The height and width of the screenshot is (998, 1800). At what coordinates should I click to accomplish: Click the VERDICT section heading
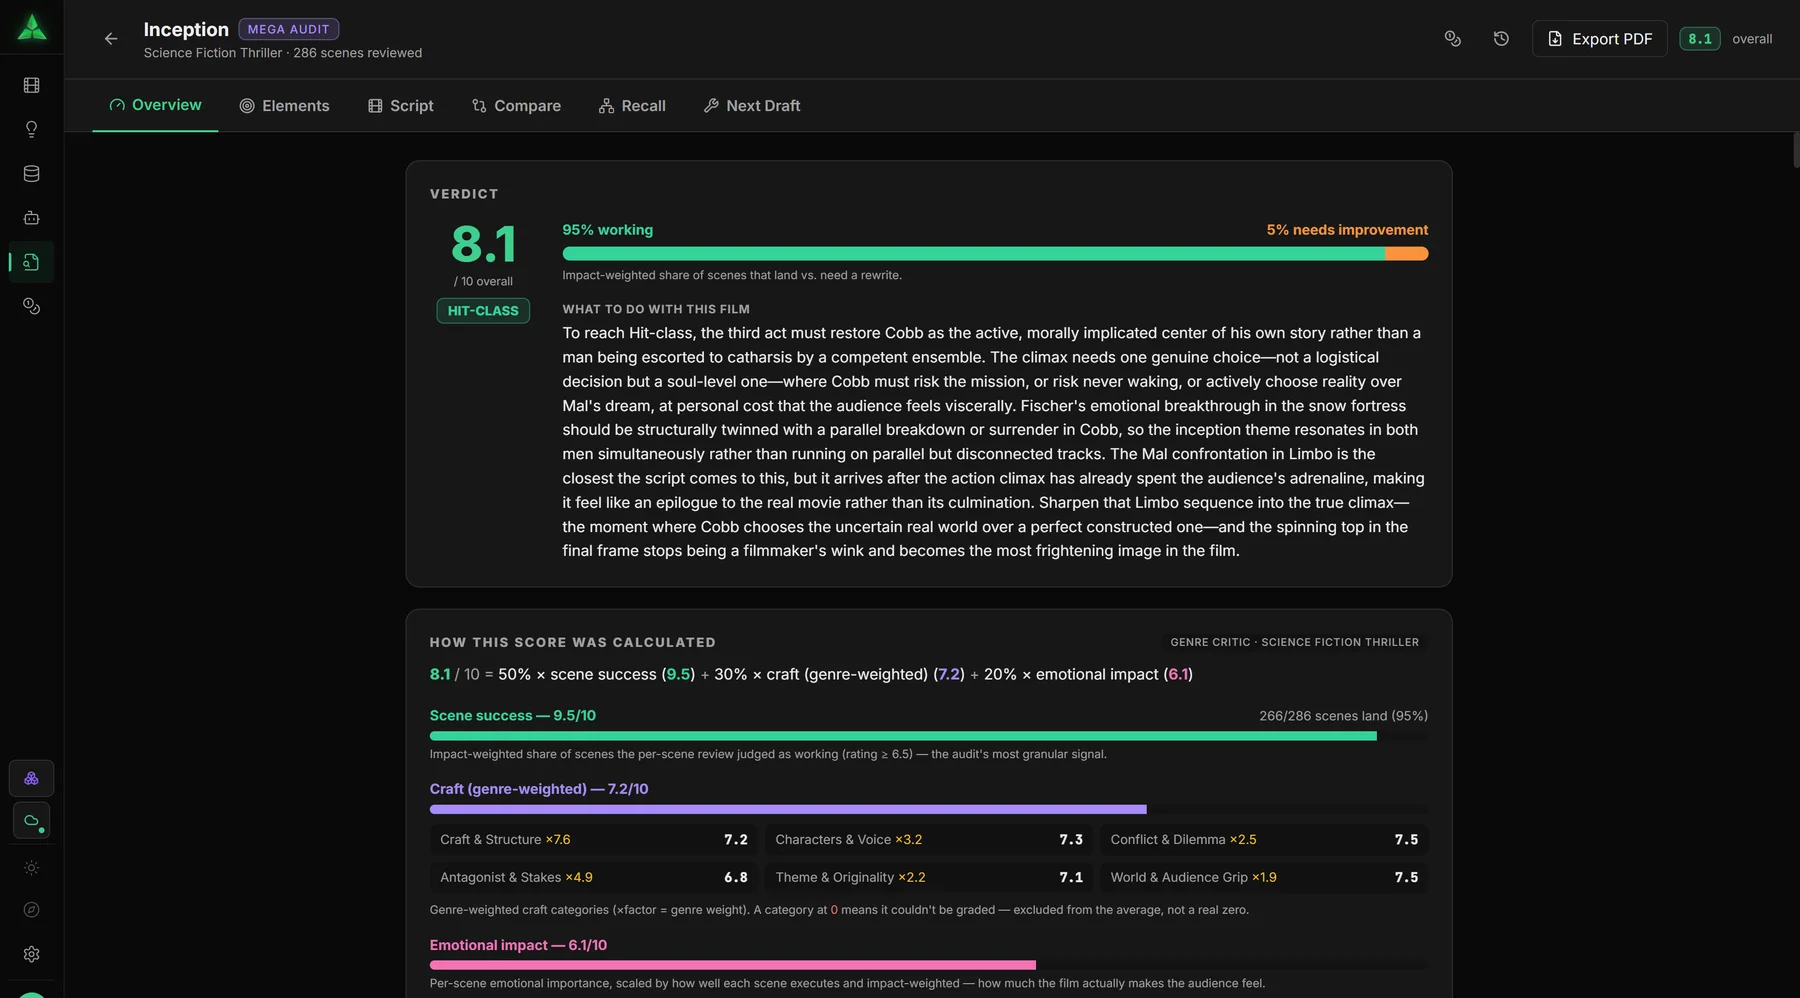click(464, 194)
